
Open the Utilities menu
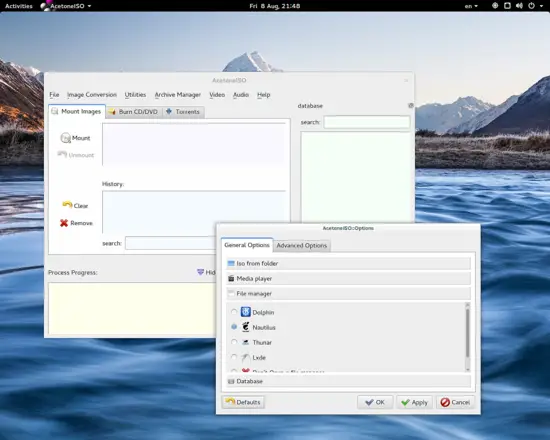pos(135,95)
